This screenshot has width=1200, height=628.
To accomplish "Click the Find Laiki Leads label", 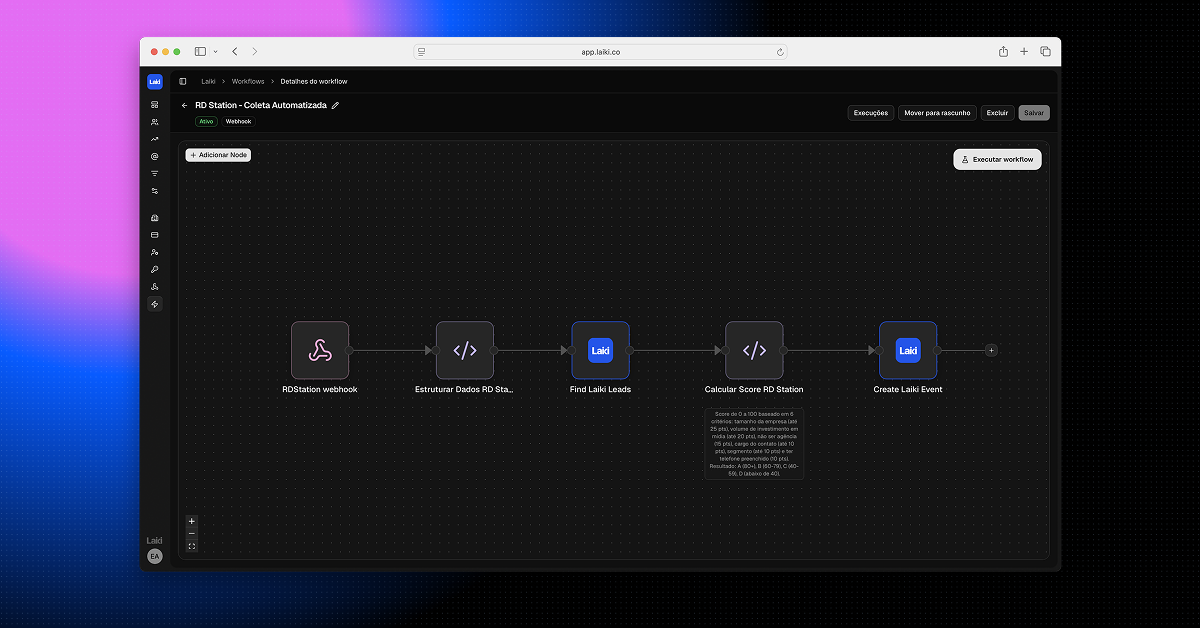I will point(600,389).
